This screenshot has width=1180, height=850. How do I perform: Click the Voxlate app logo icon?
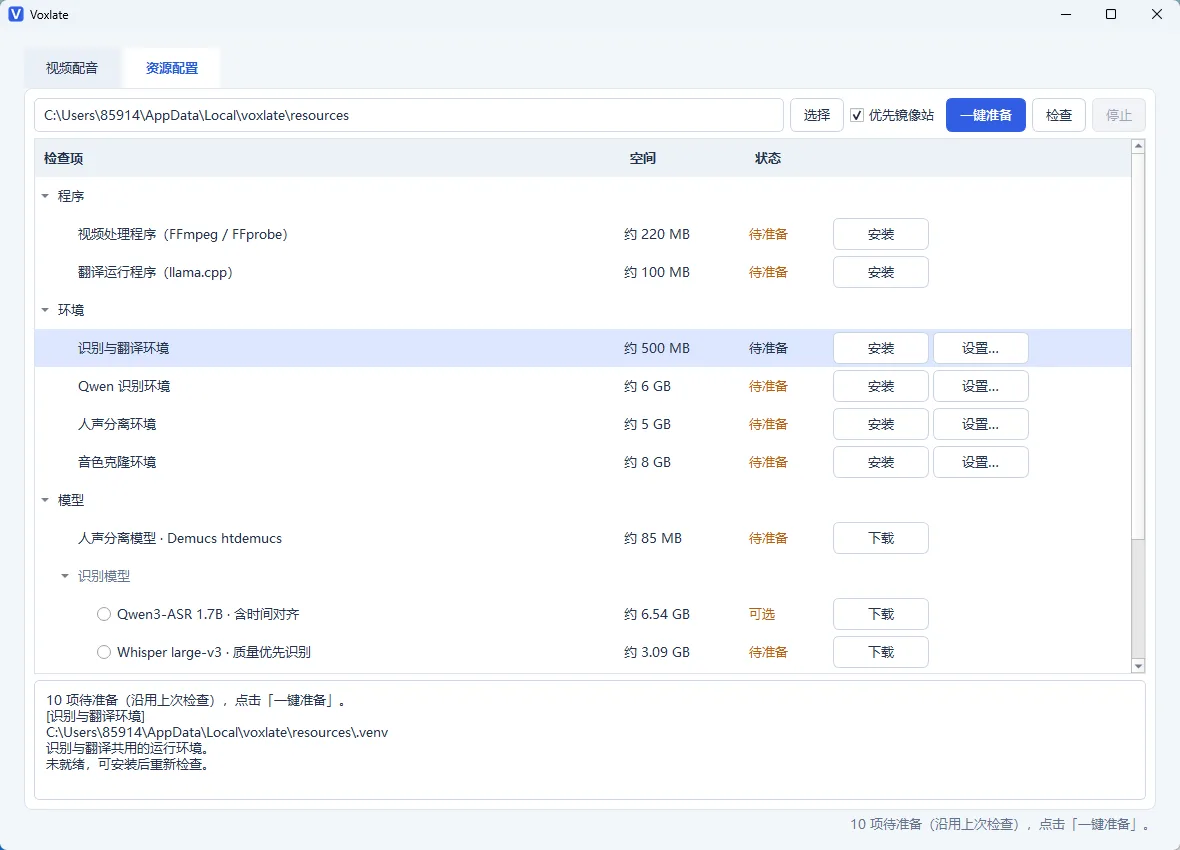(16, 14)
